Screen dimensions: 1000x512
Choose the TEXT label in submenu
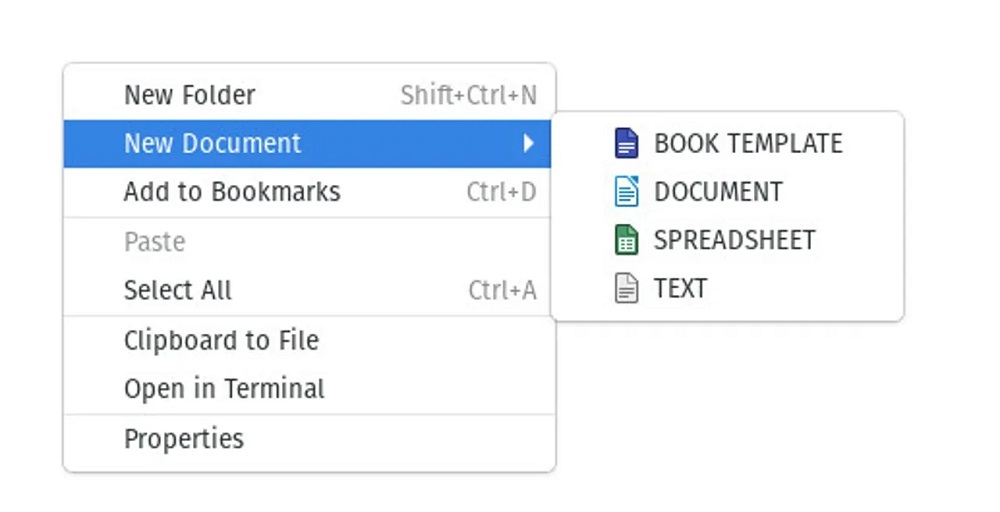point(680,289)
